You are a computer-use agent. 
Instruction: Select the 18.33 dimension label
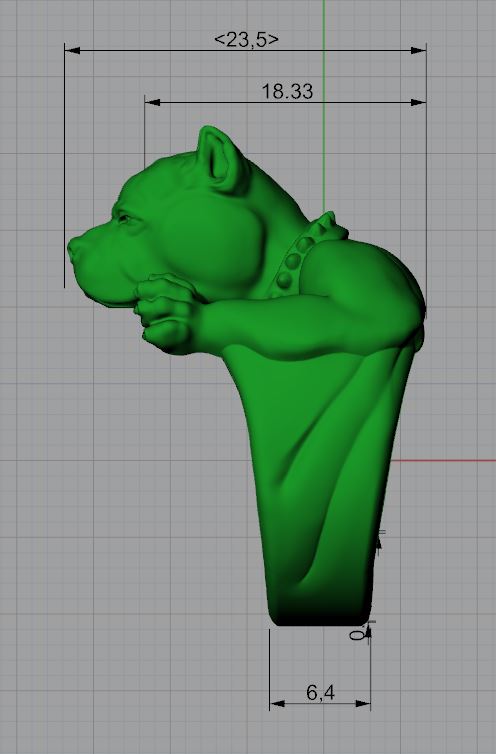click(x=287, y=91)
